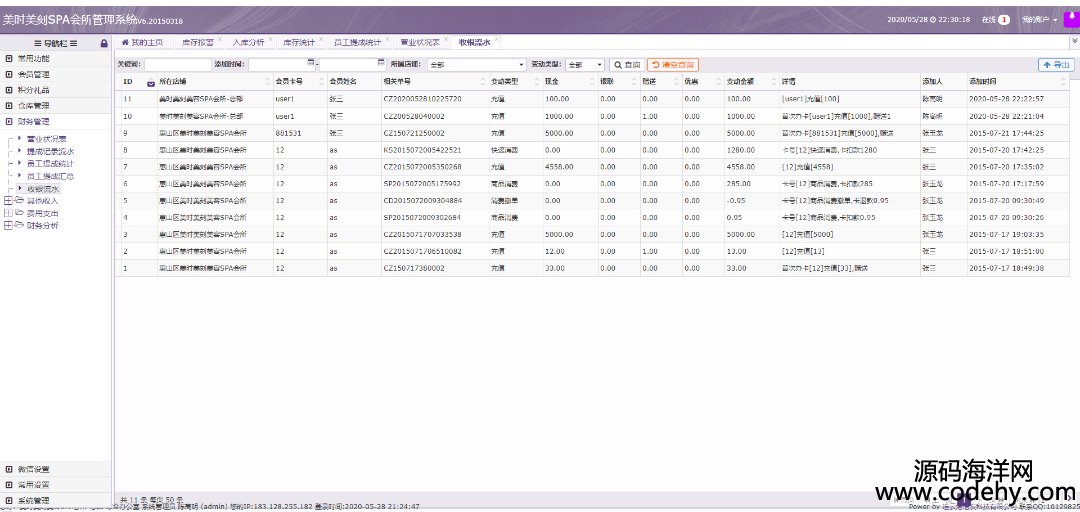Image resolution: width=1080 pixels, height=512 pixels.
Task: Switch to the 入库分析 tab
Action: pos(248,43)
